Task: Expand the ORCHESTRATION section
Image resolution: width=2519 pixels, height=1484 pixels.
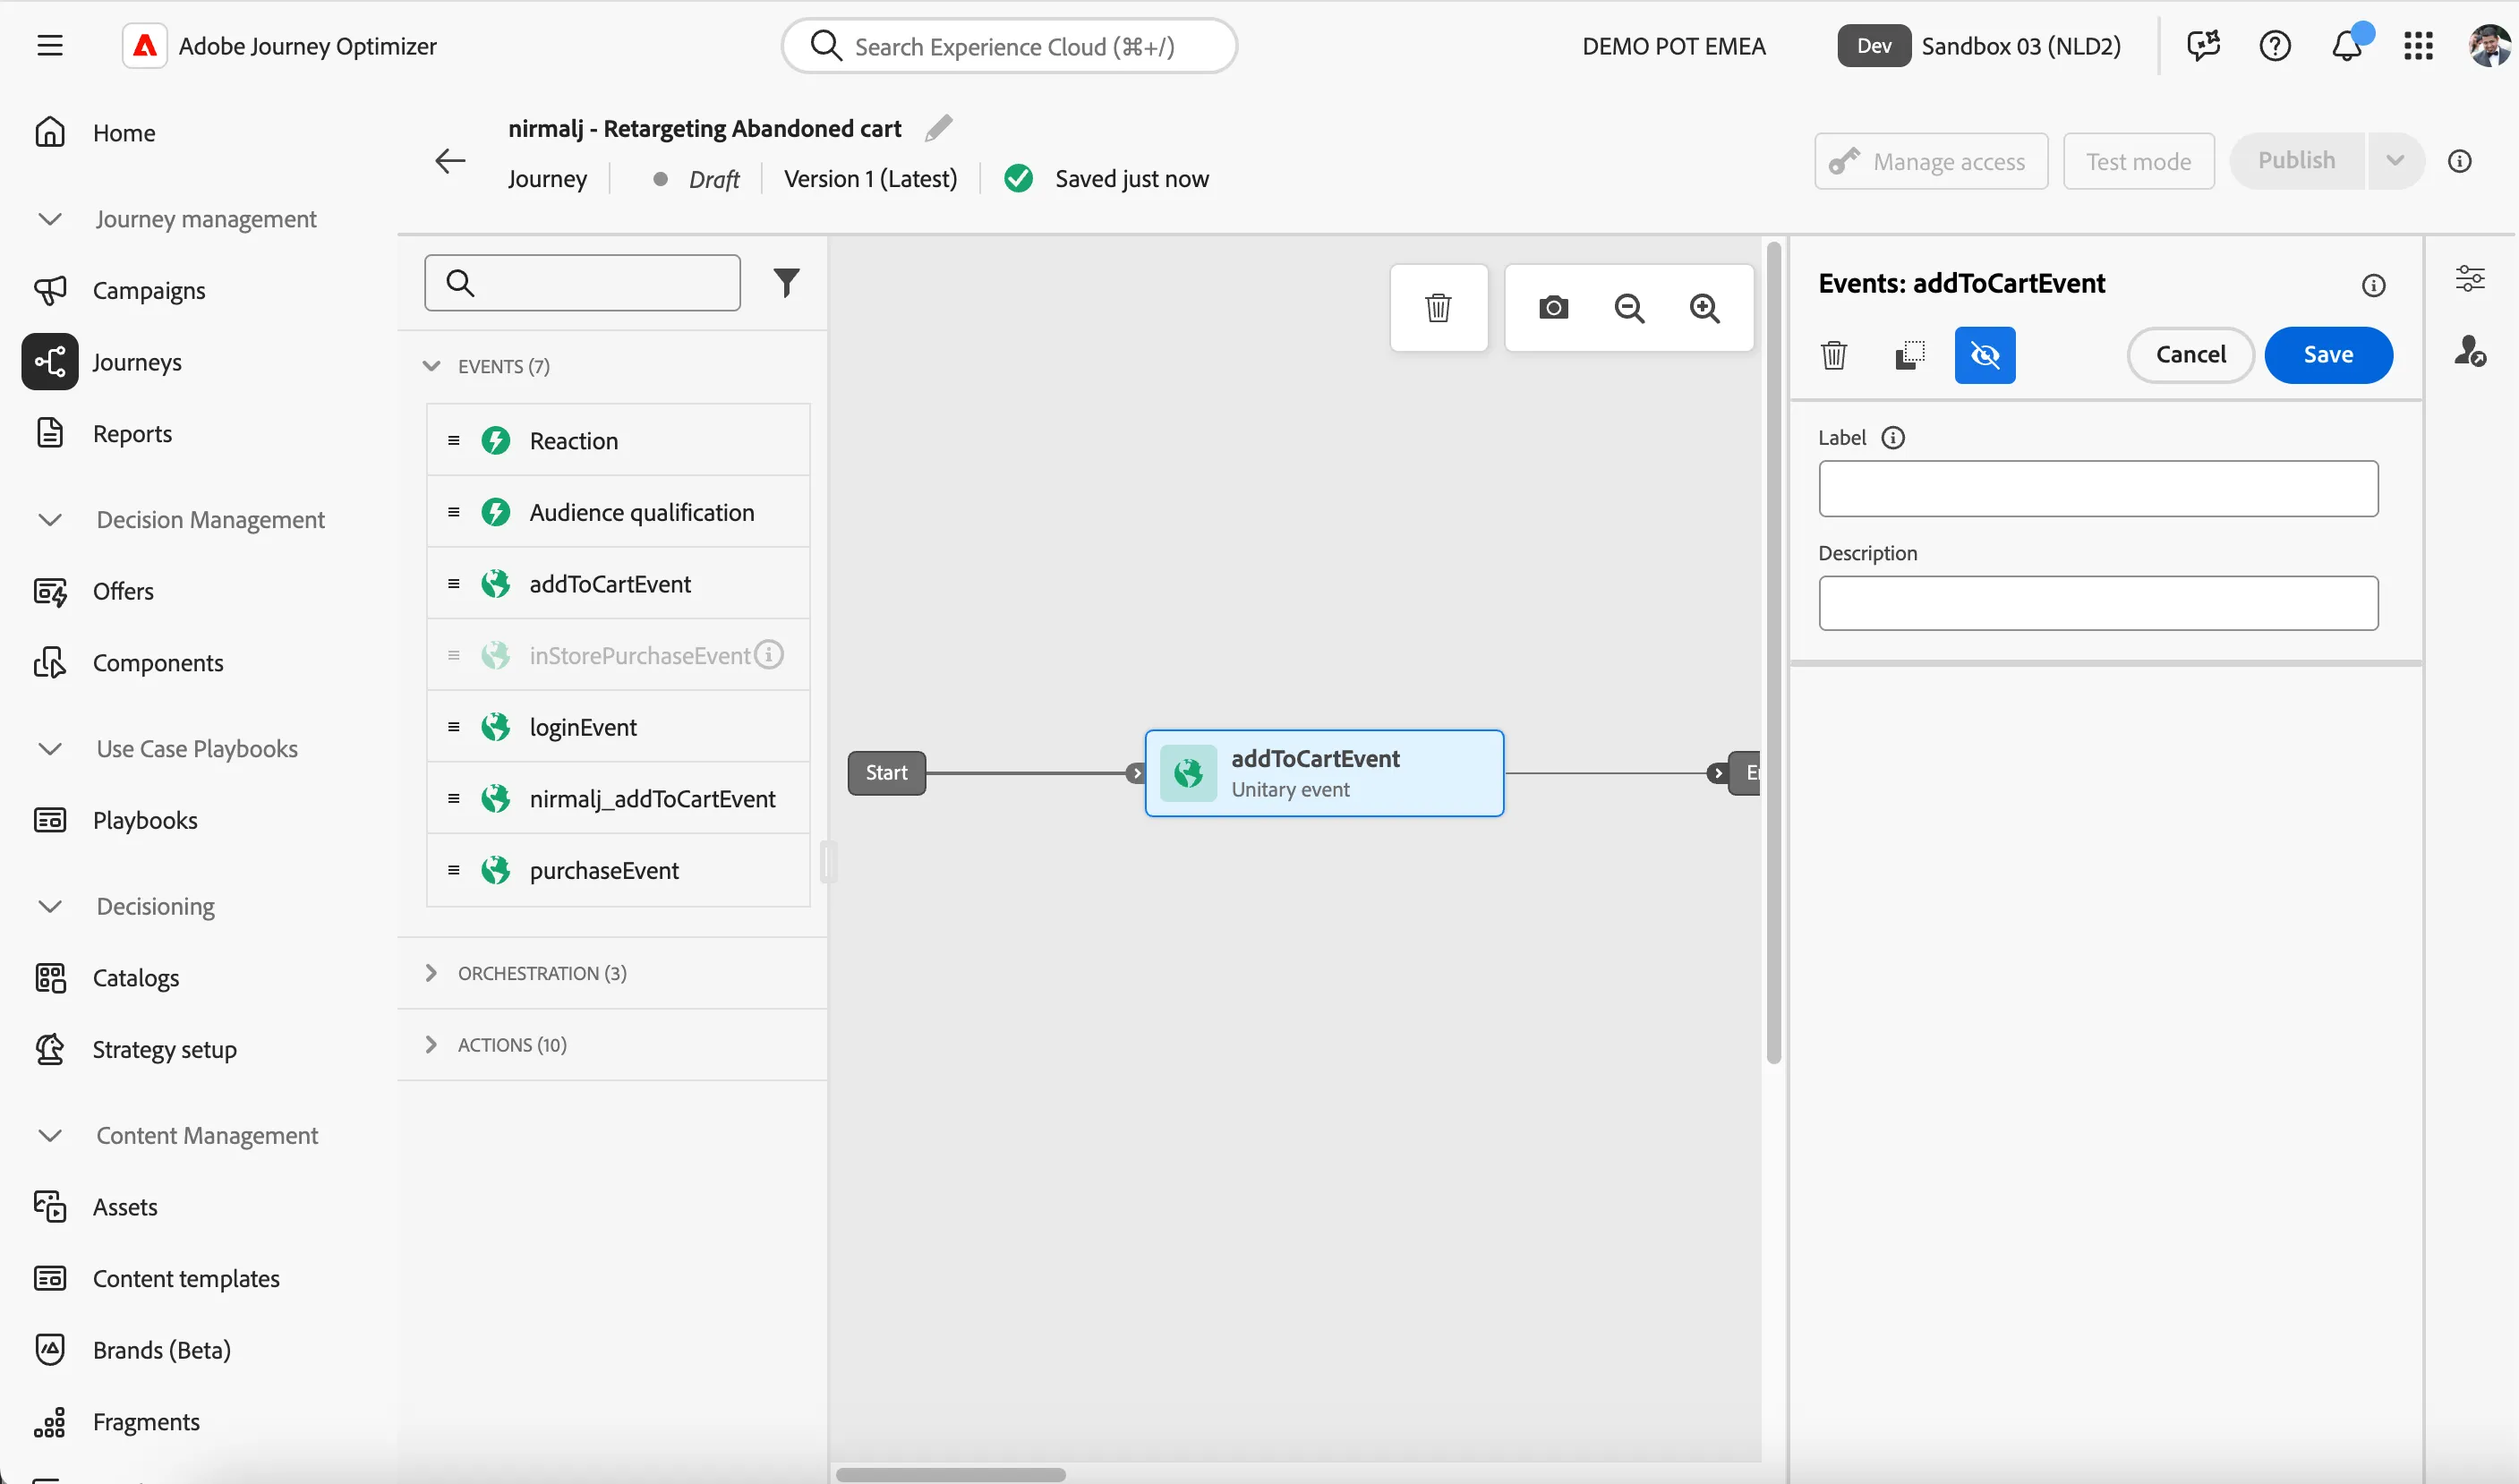Action: pyautogui.click(x=431, y=973)
